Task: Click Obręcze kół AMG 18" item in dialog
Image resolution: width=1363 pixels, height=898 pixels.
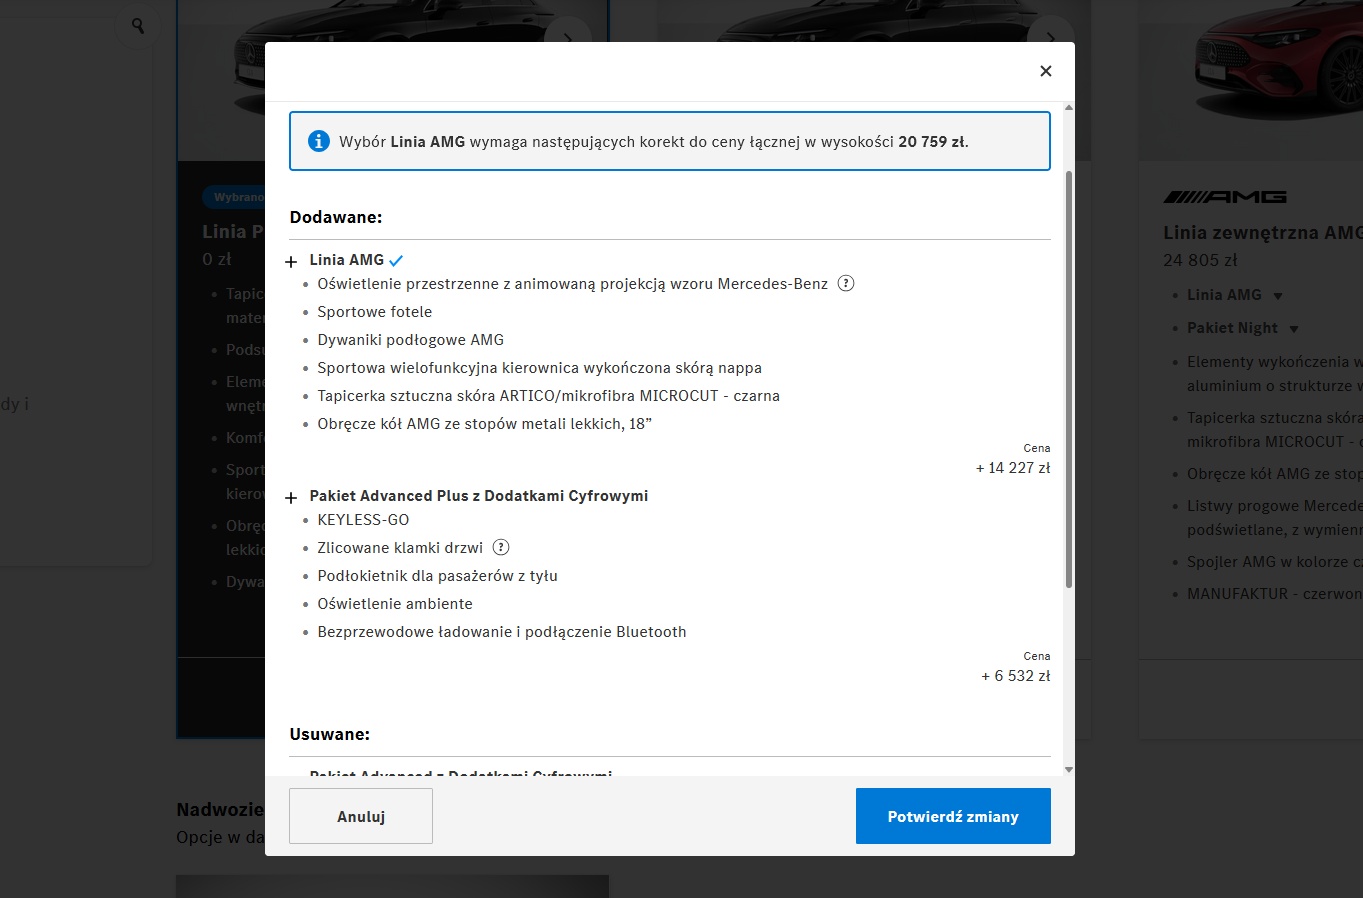Action: [485, 424]
